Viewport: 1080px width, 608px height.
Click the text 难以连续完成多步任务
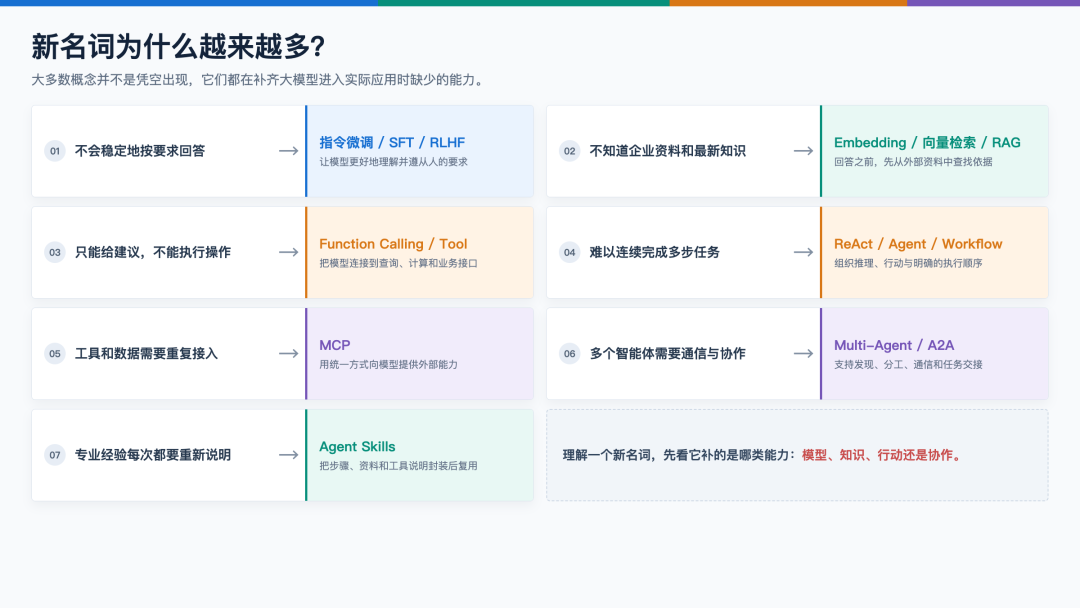point(654,252)
